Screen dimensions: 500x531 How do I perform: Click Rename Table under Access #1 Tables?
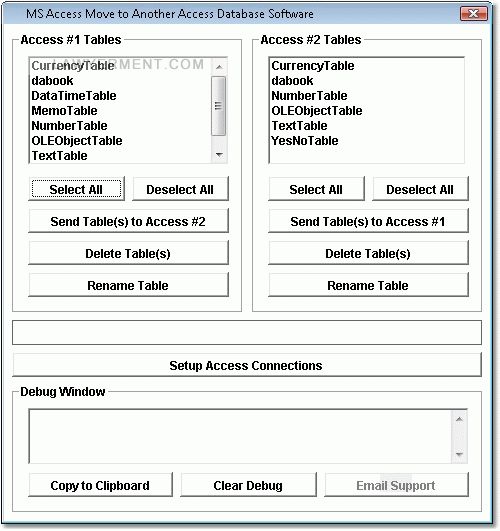pos(128,285)
